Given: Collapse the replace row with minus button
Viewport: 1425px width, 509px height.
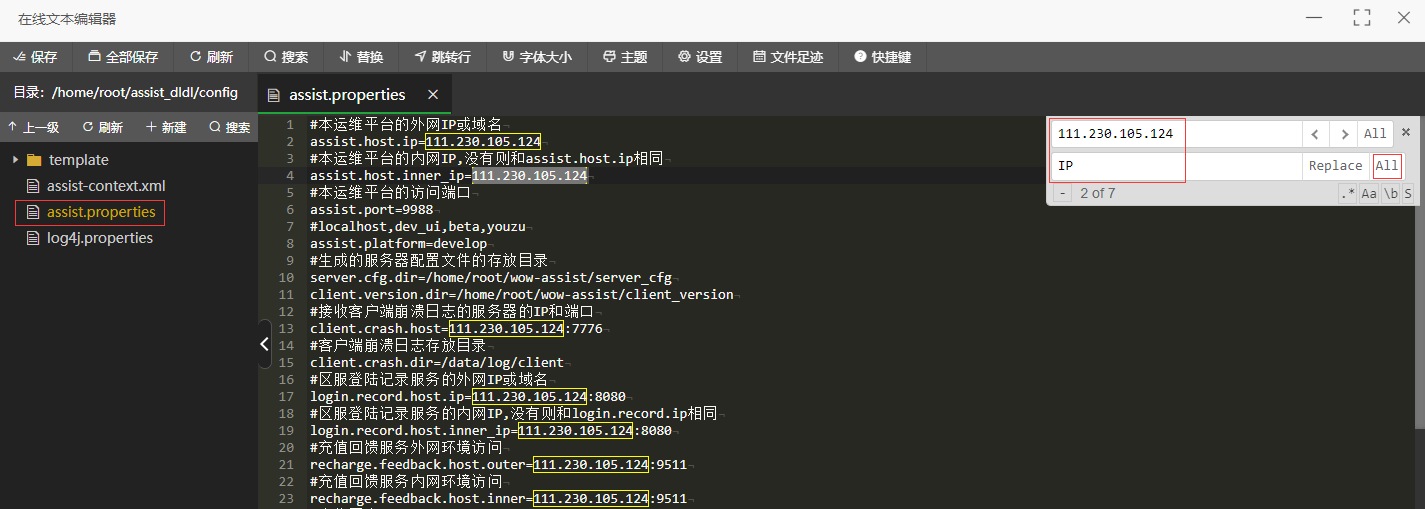Looking at the screenshot, I should click(1062, 194).
